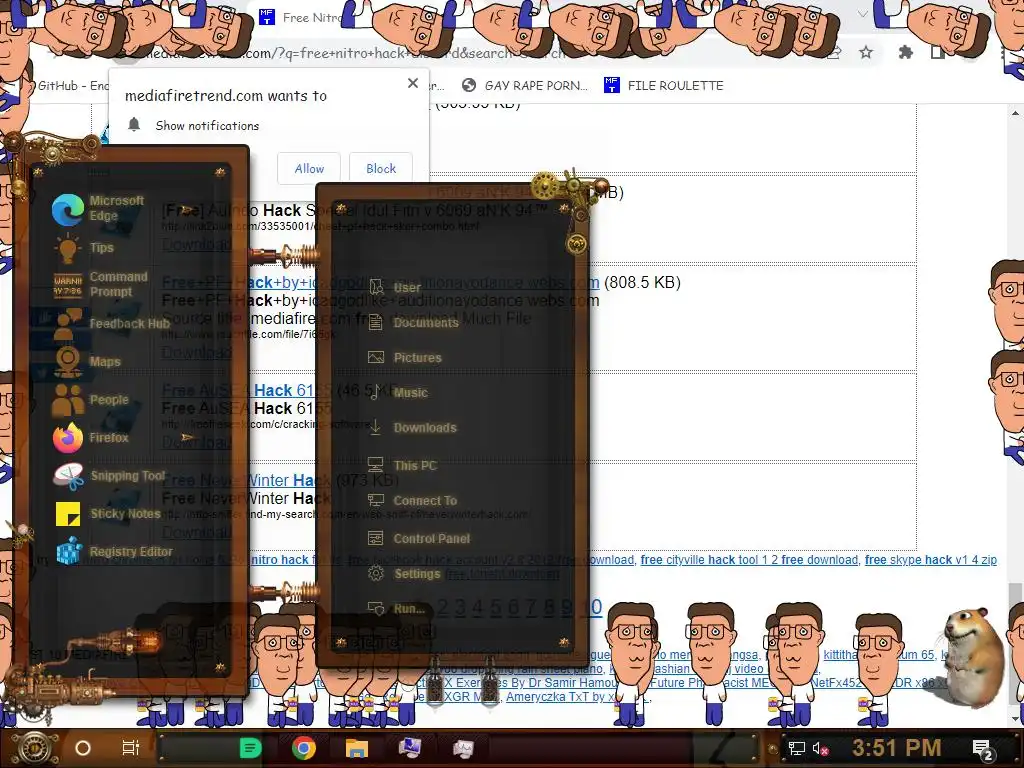Launch the Maps app entry
Viewport: 1024px width, 768px height.
(87, 362)
